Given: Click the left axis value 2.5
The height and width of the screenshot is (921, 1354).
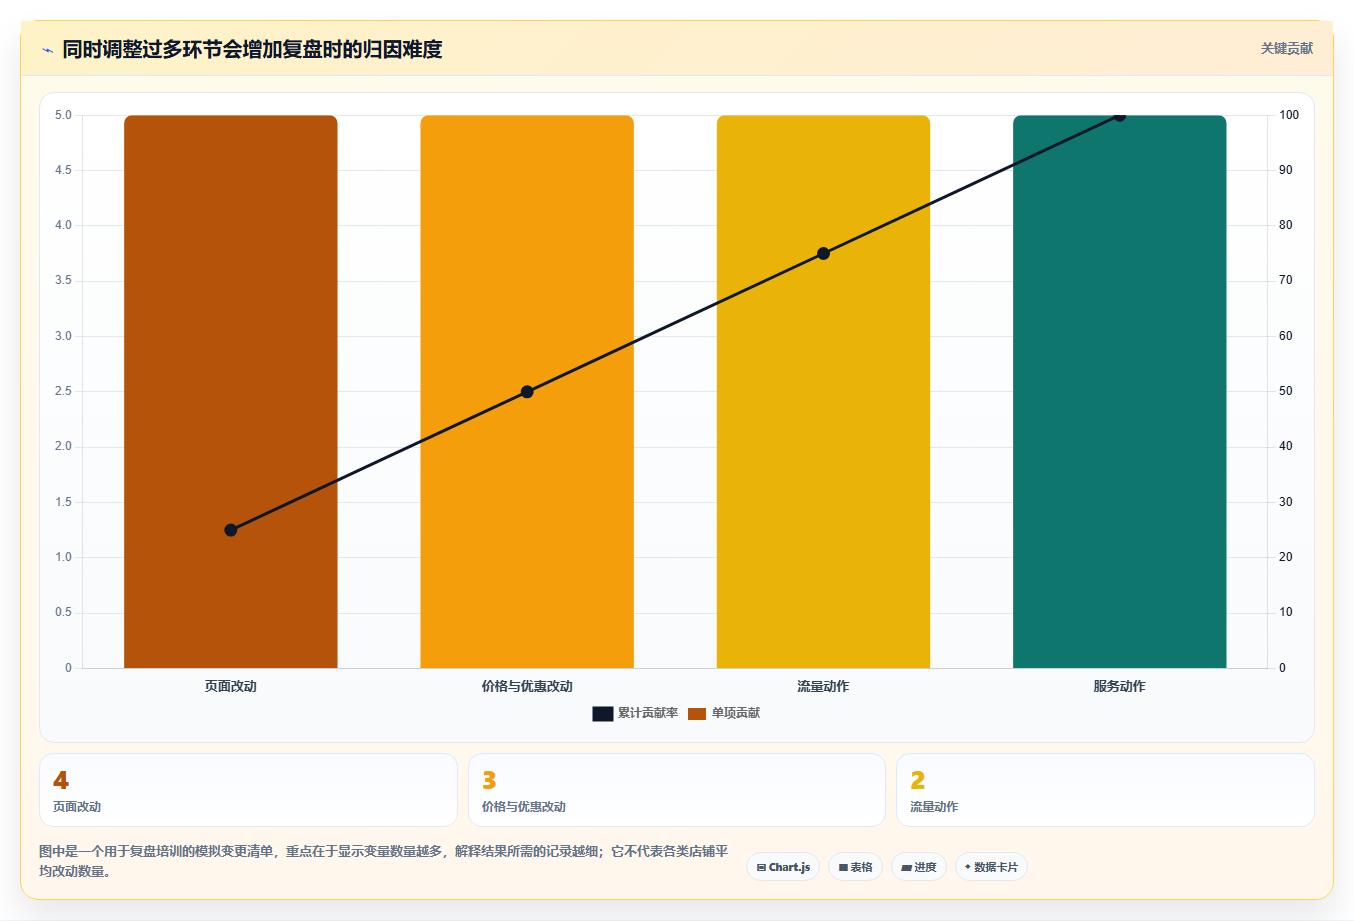Looking at the screenshot, I should (63, 391).
